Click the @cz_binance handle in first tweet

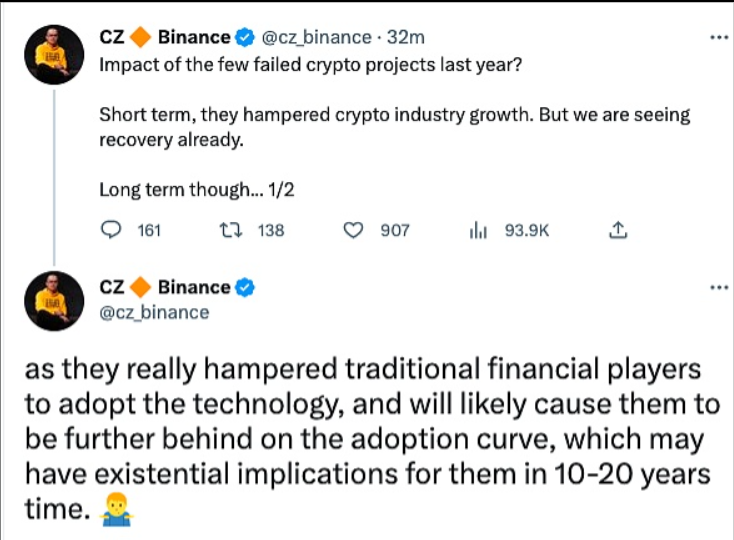coord(315,38)
